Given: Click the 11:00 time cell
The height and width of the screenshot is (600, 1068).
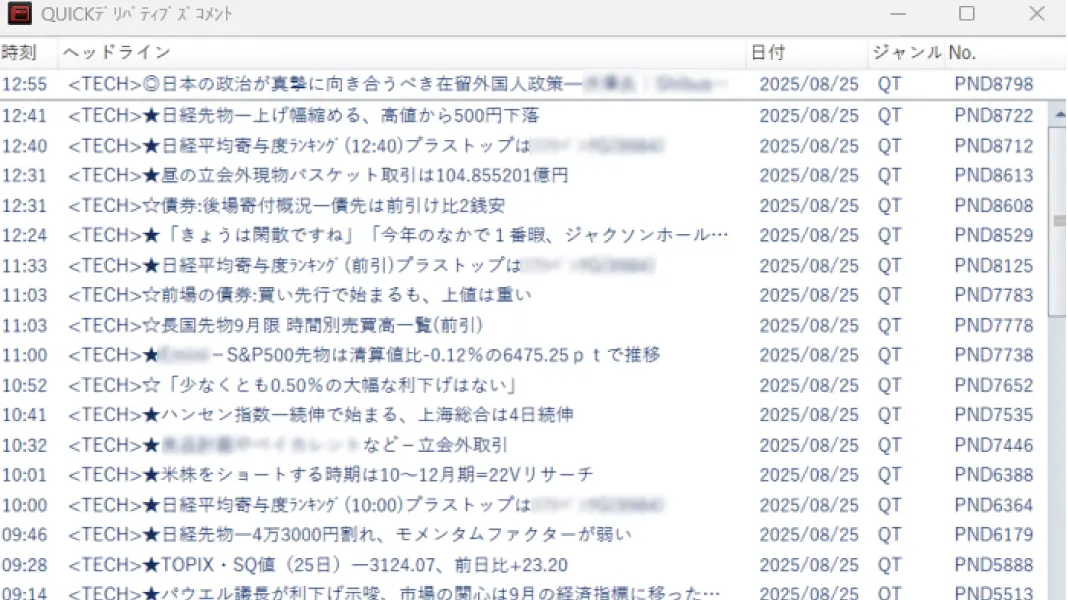Looking at the screenshot, I should (x=25, y=355).
